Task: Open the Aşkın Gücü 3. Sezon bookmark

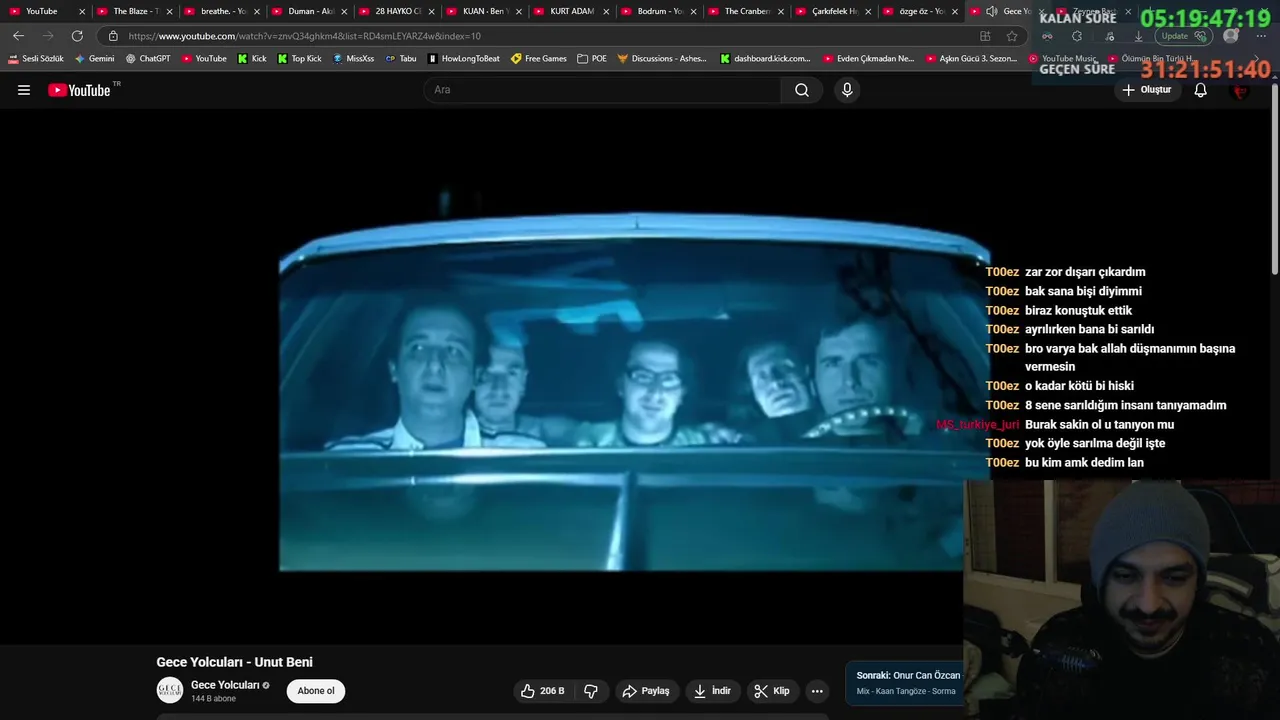Action: click(x=972, y=59)
